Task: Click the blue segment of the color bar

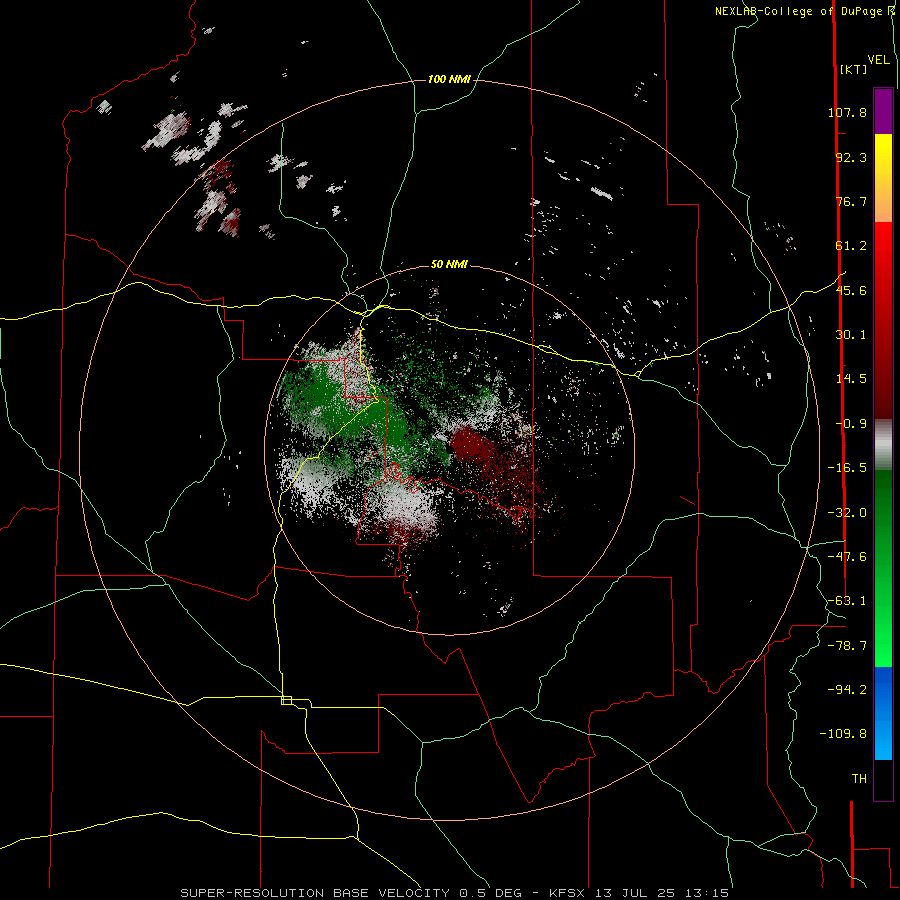Action: coord(883,713)
